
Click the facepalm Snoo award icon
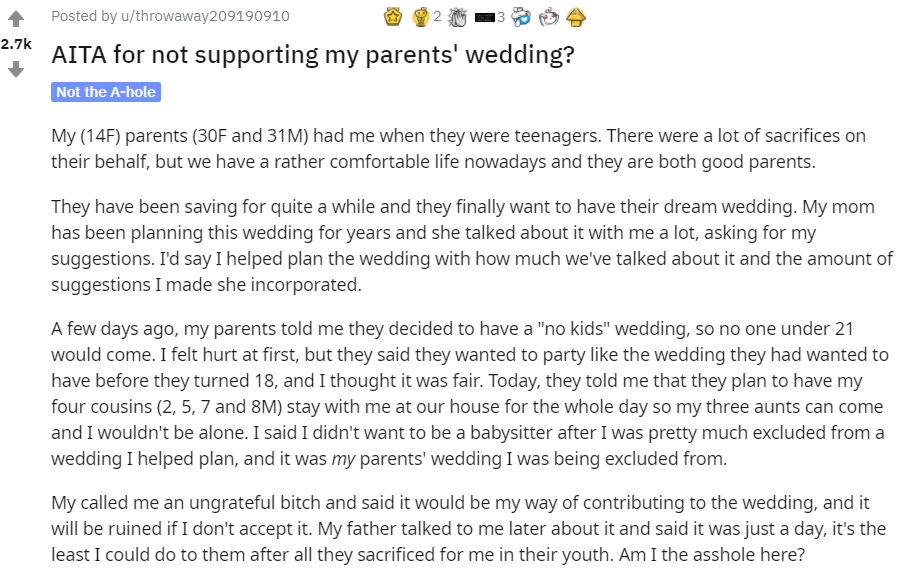pos(548,17)
